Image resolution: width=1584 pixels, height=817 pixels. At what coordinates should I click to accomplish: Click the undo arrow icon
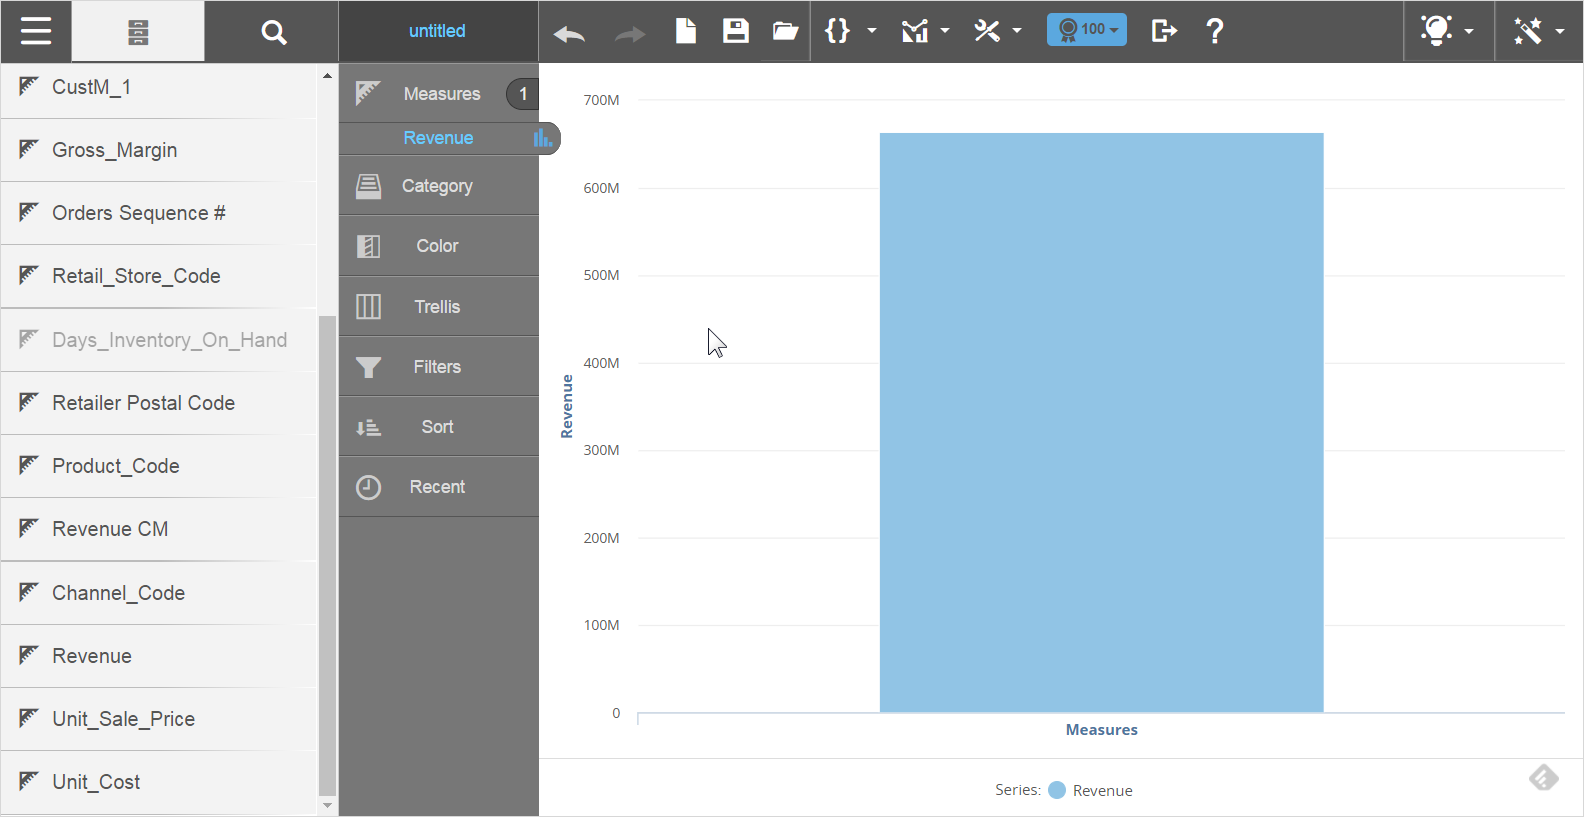click(569, 33)
